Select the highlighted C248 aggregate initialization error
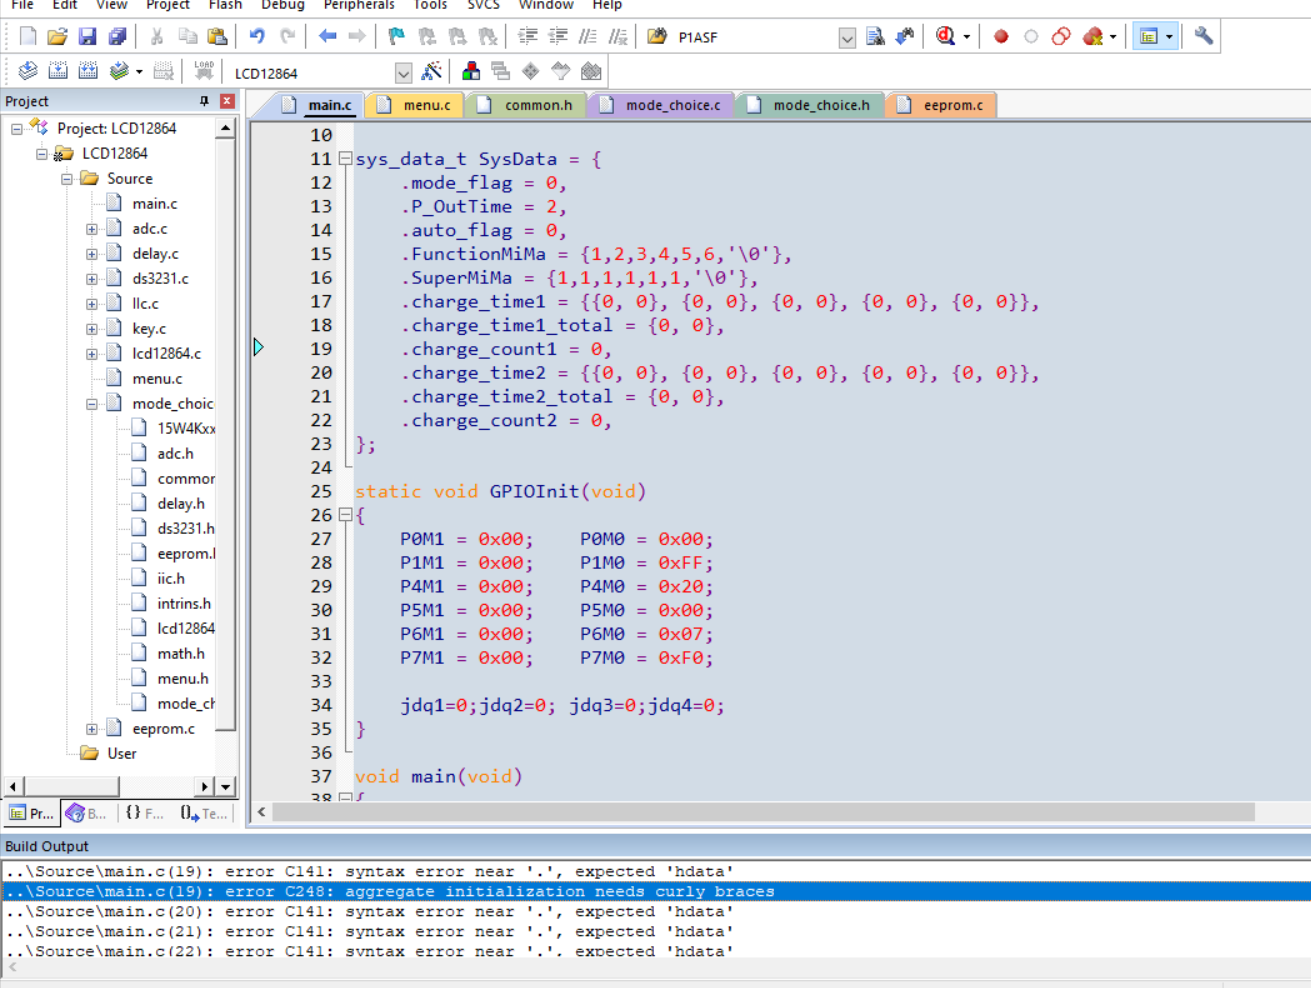This screenshot has height=988, width=1311. 656,891
